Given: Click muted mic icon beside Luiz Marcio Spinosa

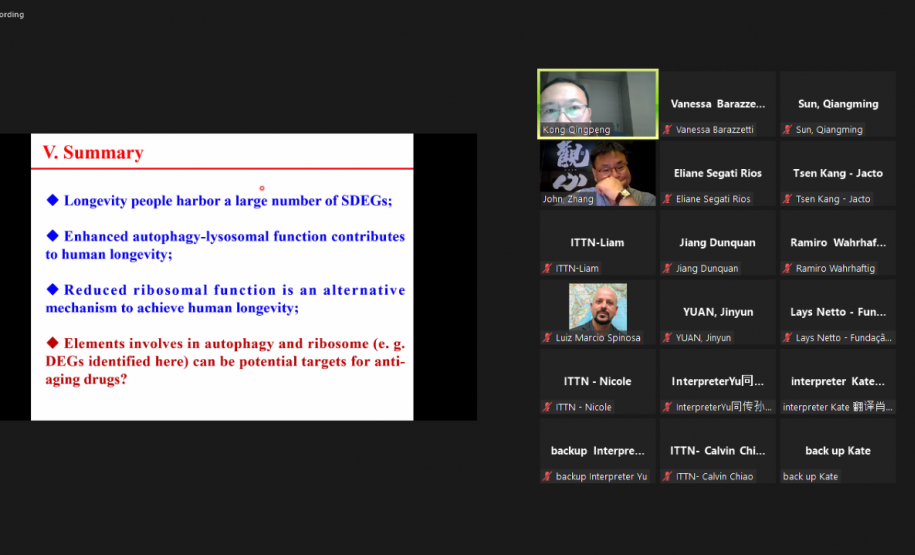Looking at the screenshot, I should coord(548,338).
